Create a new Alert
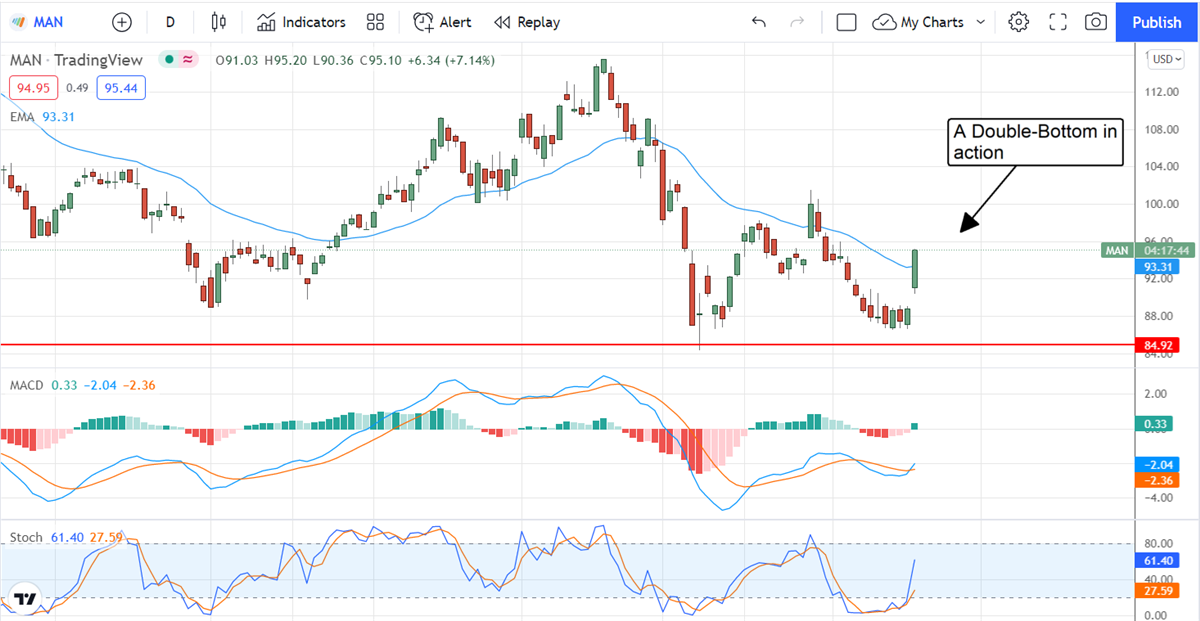This screenshot has height=621, width=1200. (442, 22)
